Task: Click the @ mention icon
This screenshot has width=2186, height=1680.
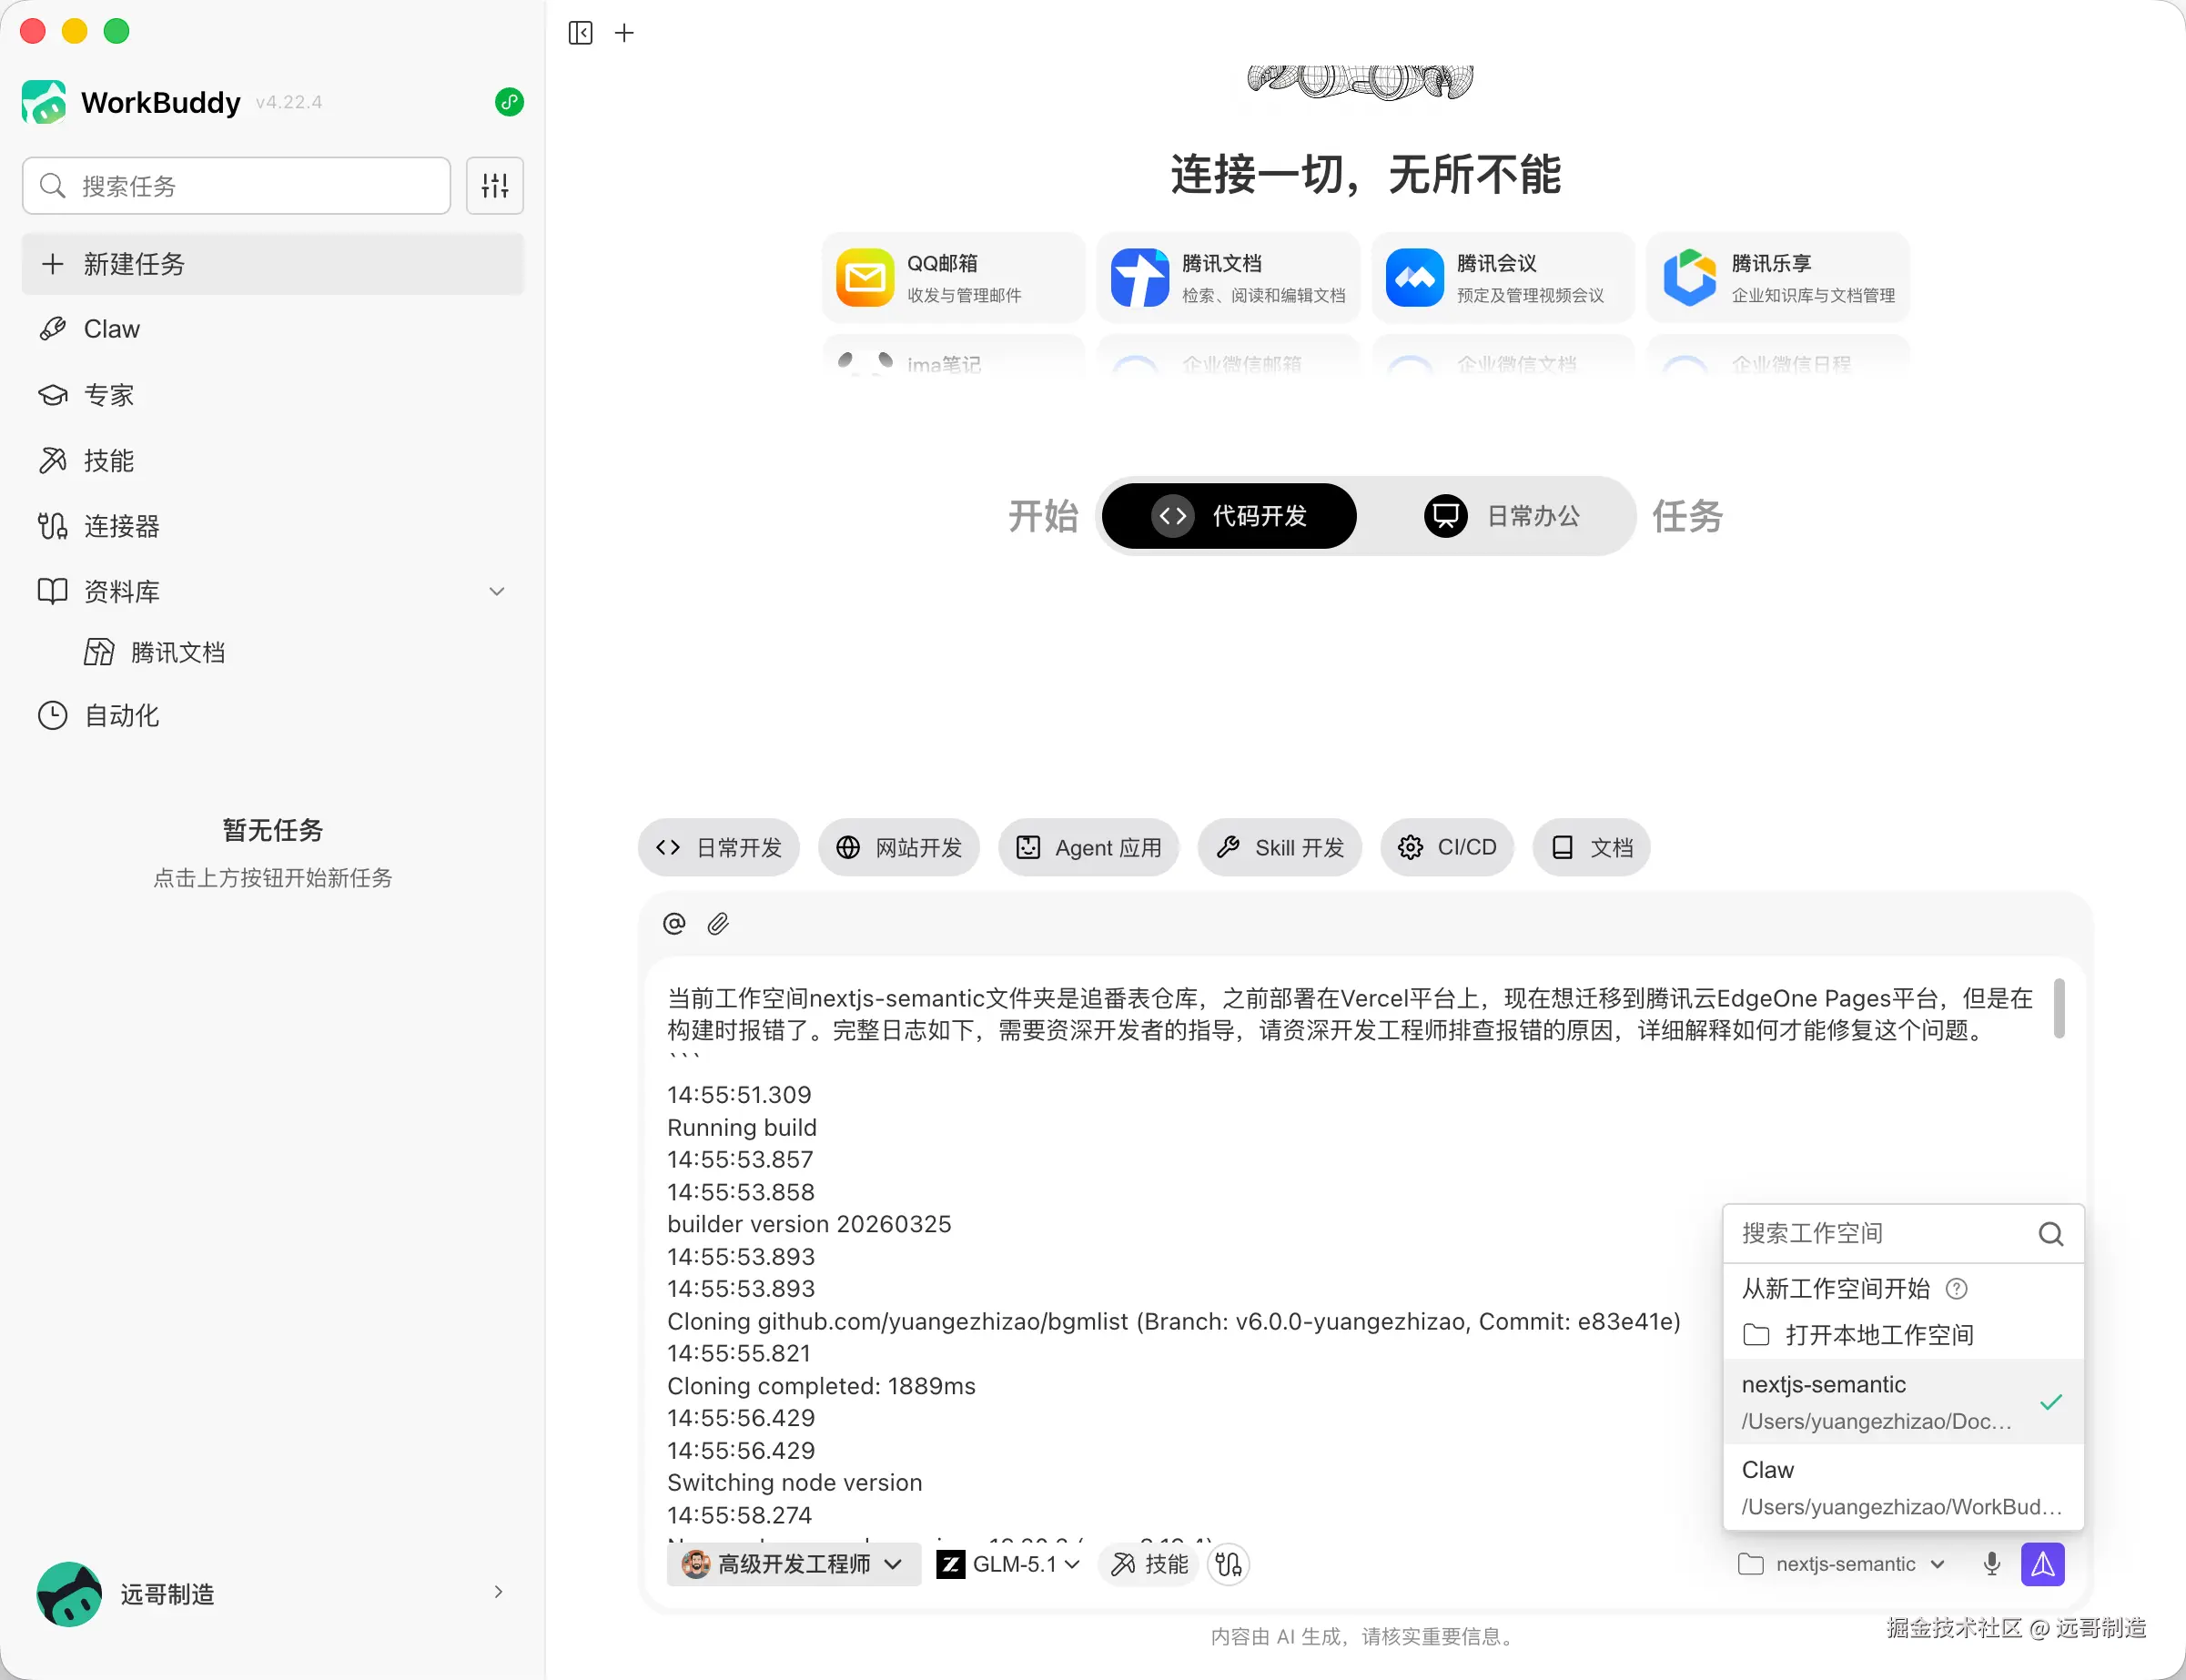Action: (674, 923)
